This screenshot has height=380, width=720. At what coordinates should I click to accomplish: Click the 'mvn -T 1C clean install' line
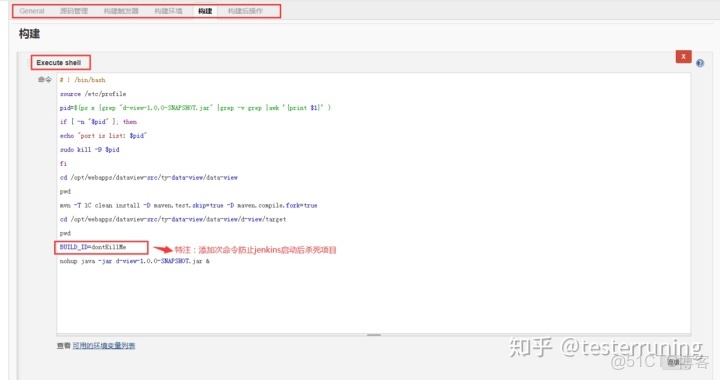[188, 206]
